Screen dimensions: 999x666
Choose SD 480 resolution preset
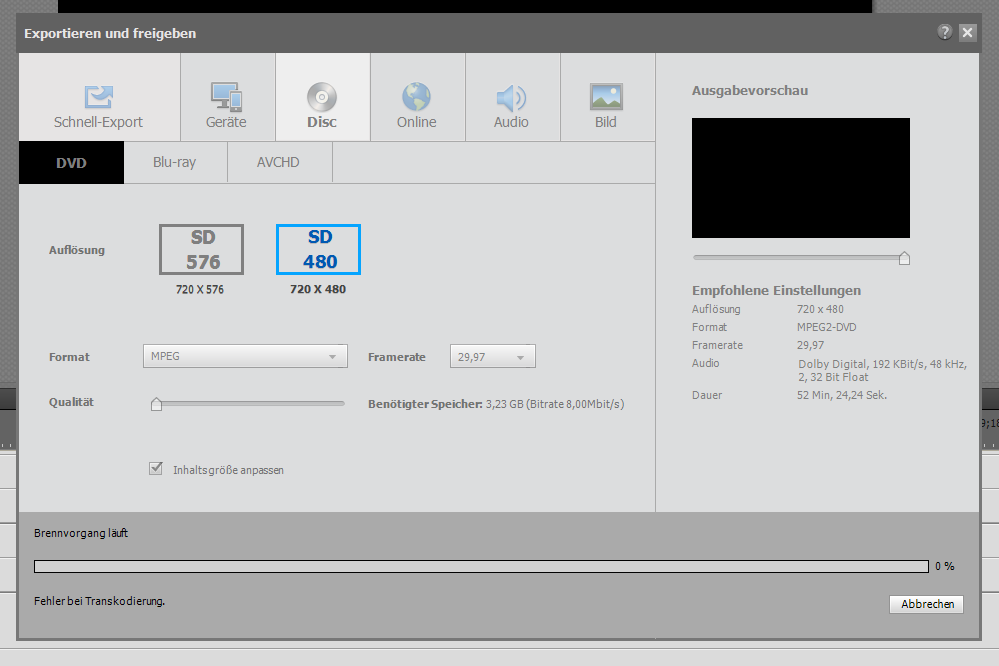[319, 249]
